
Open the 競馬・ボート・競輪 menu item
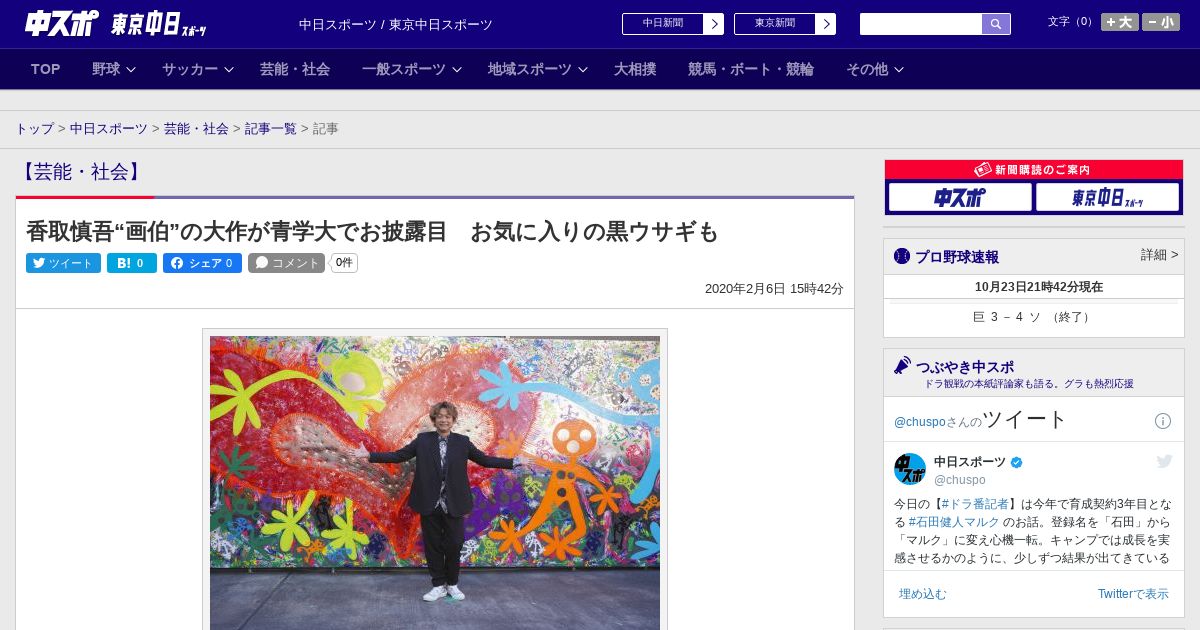pyautogui.click(x=751, y=69)
